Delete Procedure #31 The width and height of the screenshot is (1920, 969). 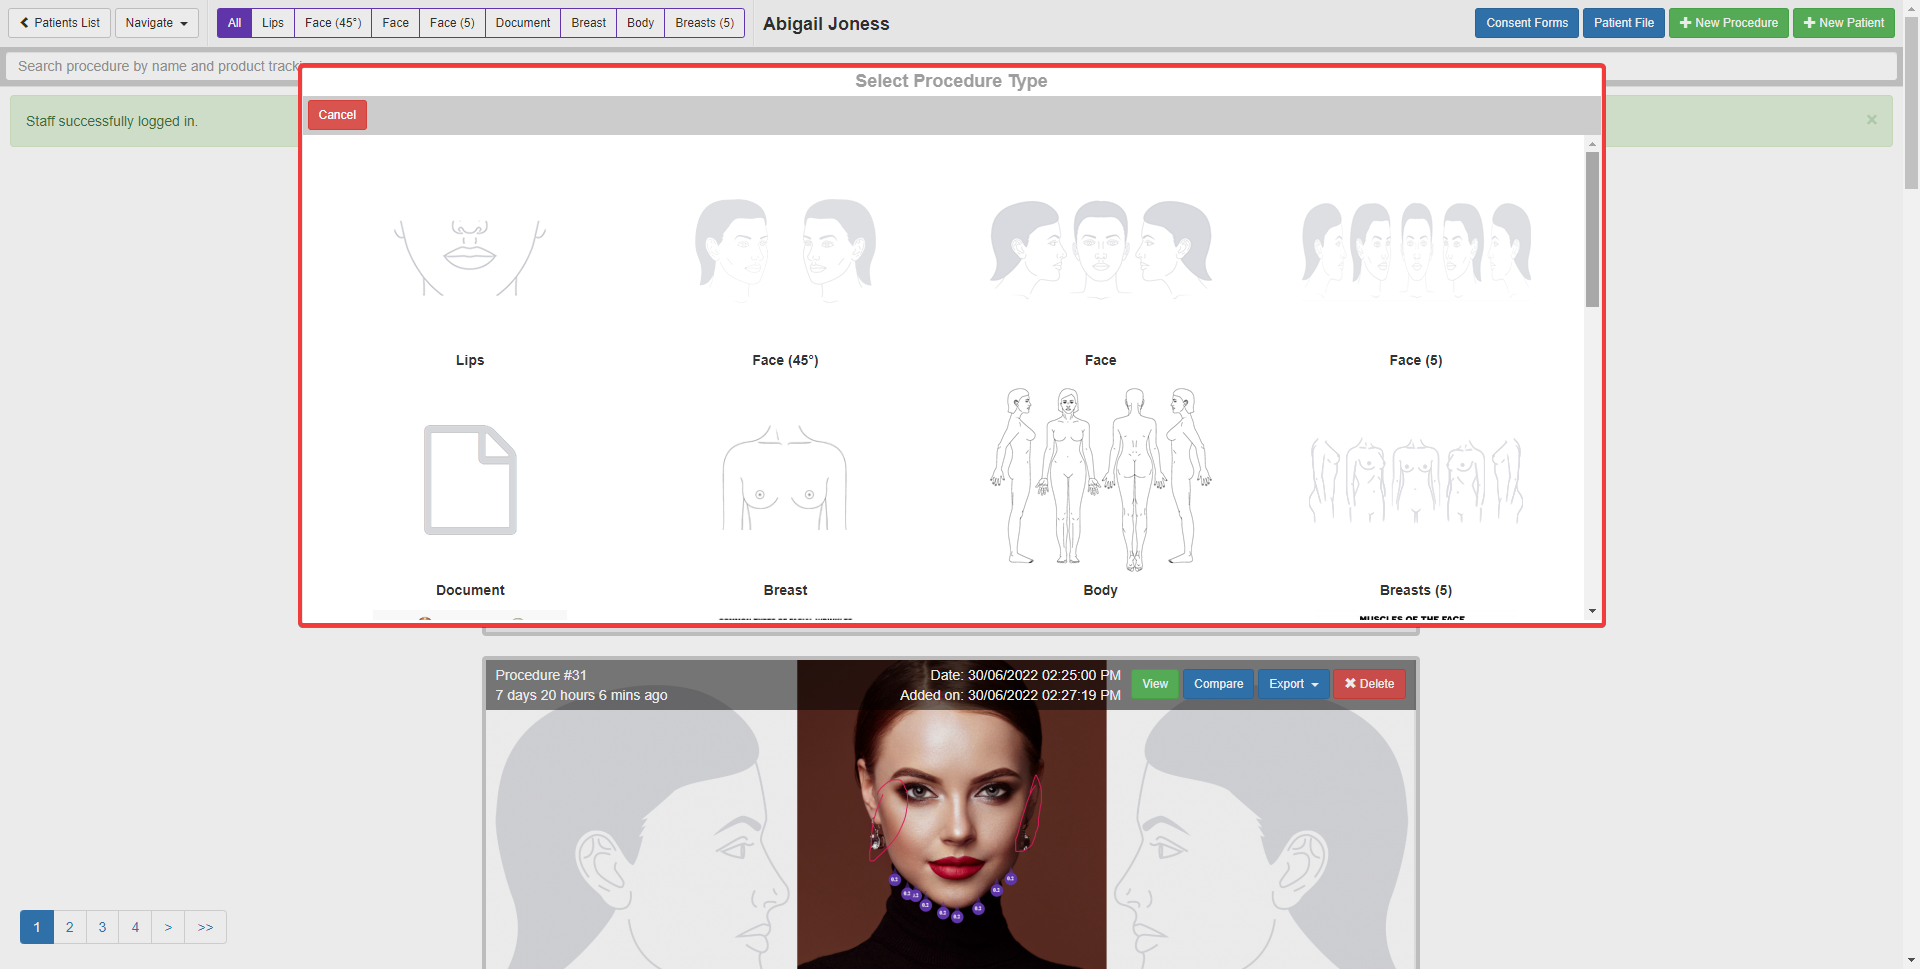(x=1369, y=684)
